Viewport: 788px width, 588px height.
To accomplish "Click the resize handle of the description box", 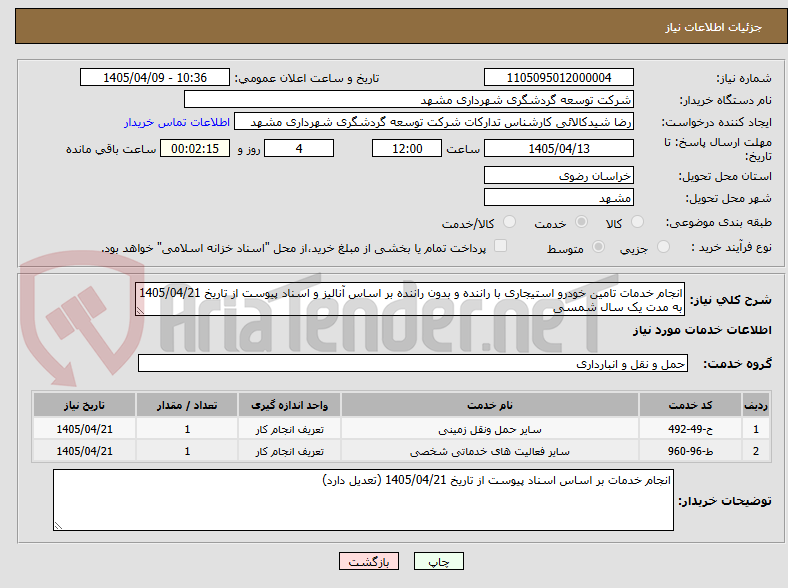I will tap(140, 311).
